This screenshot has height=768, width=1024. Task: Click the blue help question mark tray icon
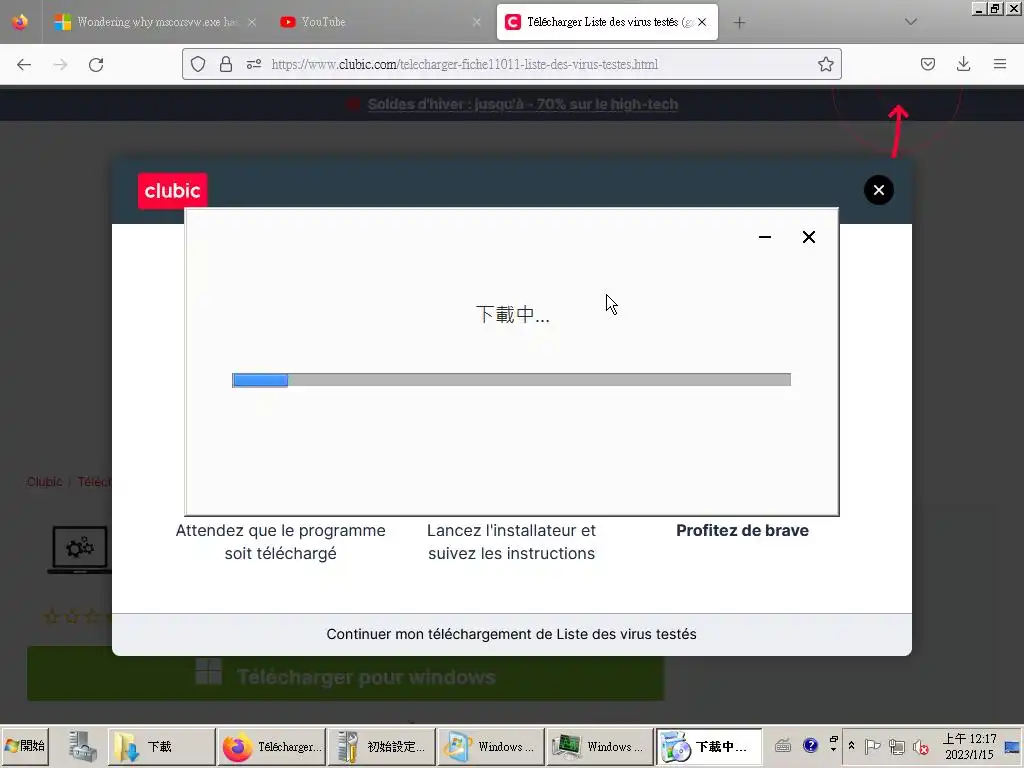click(810, 746)
